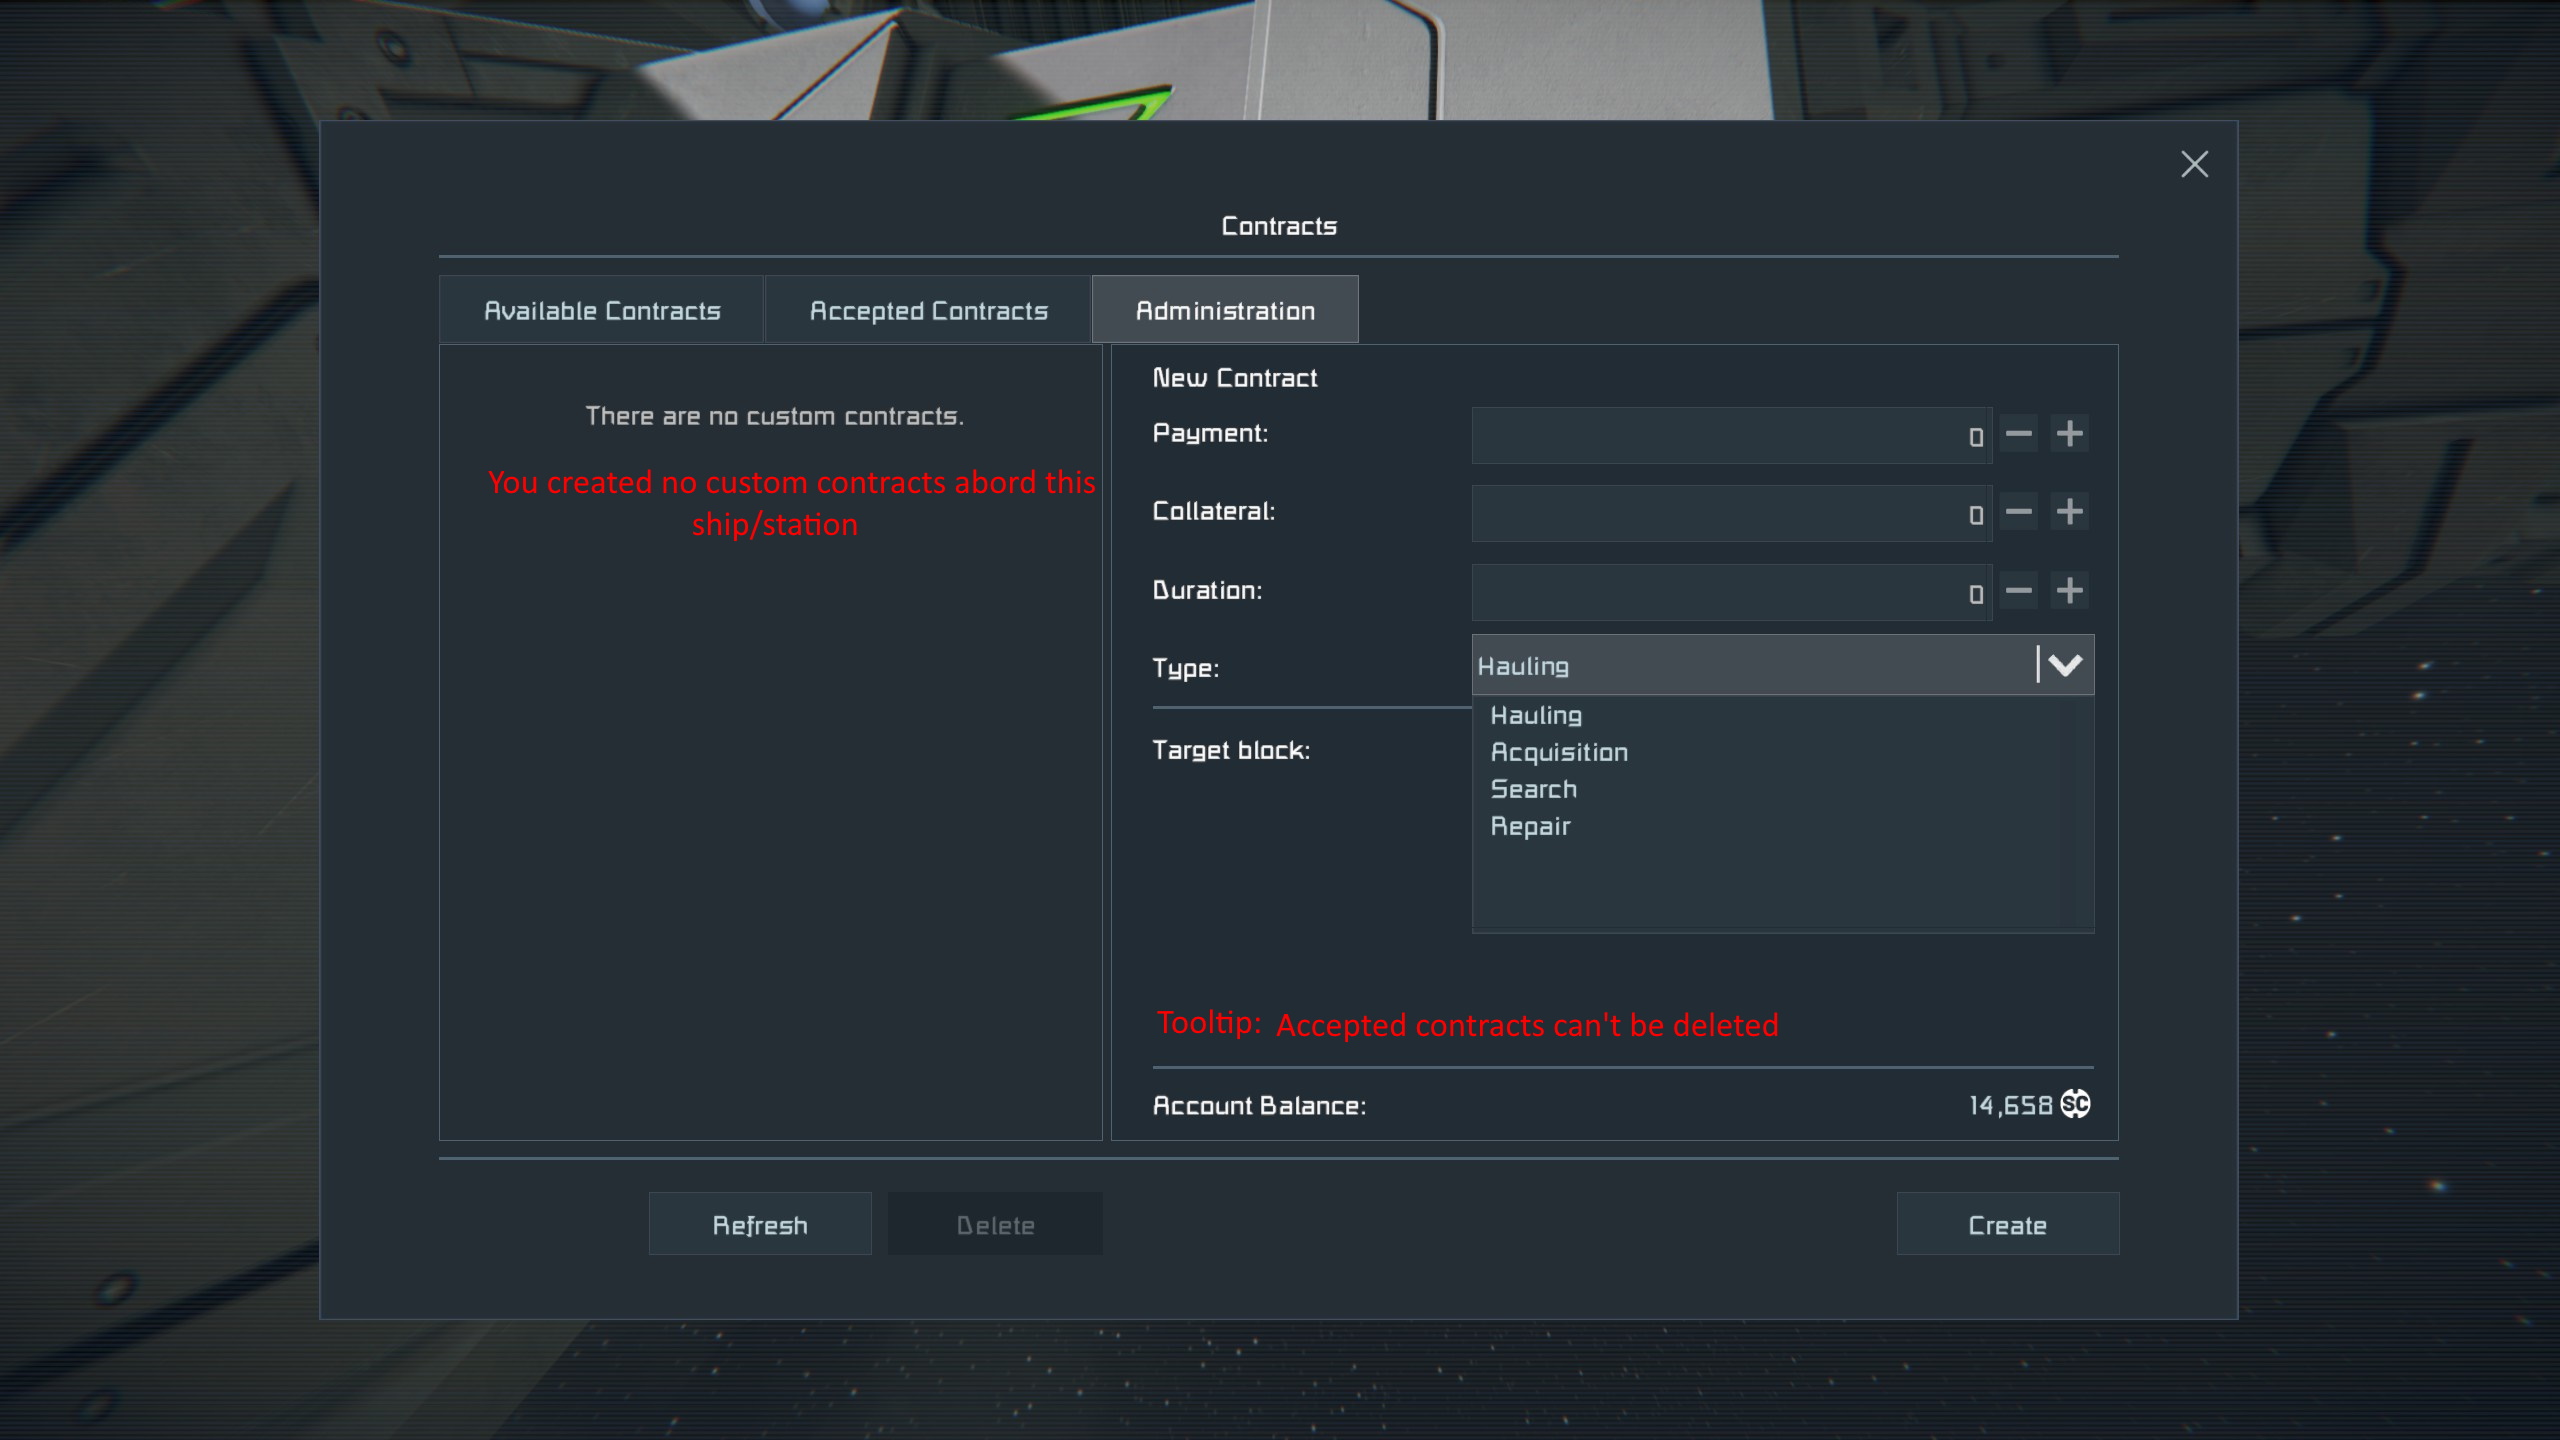Click into the Payment amount field
The width and height of the screenshot is (2560, 1440).
pos(1730,436)
